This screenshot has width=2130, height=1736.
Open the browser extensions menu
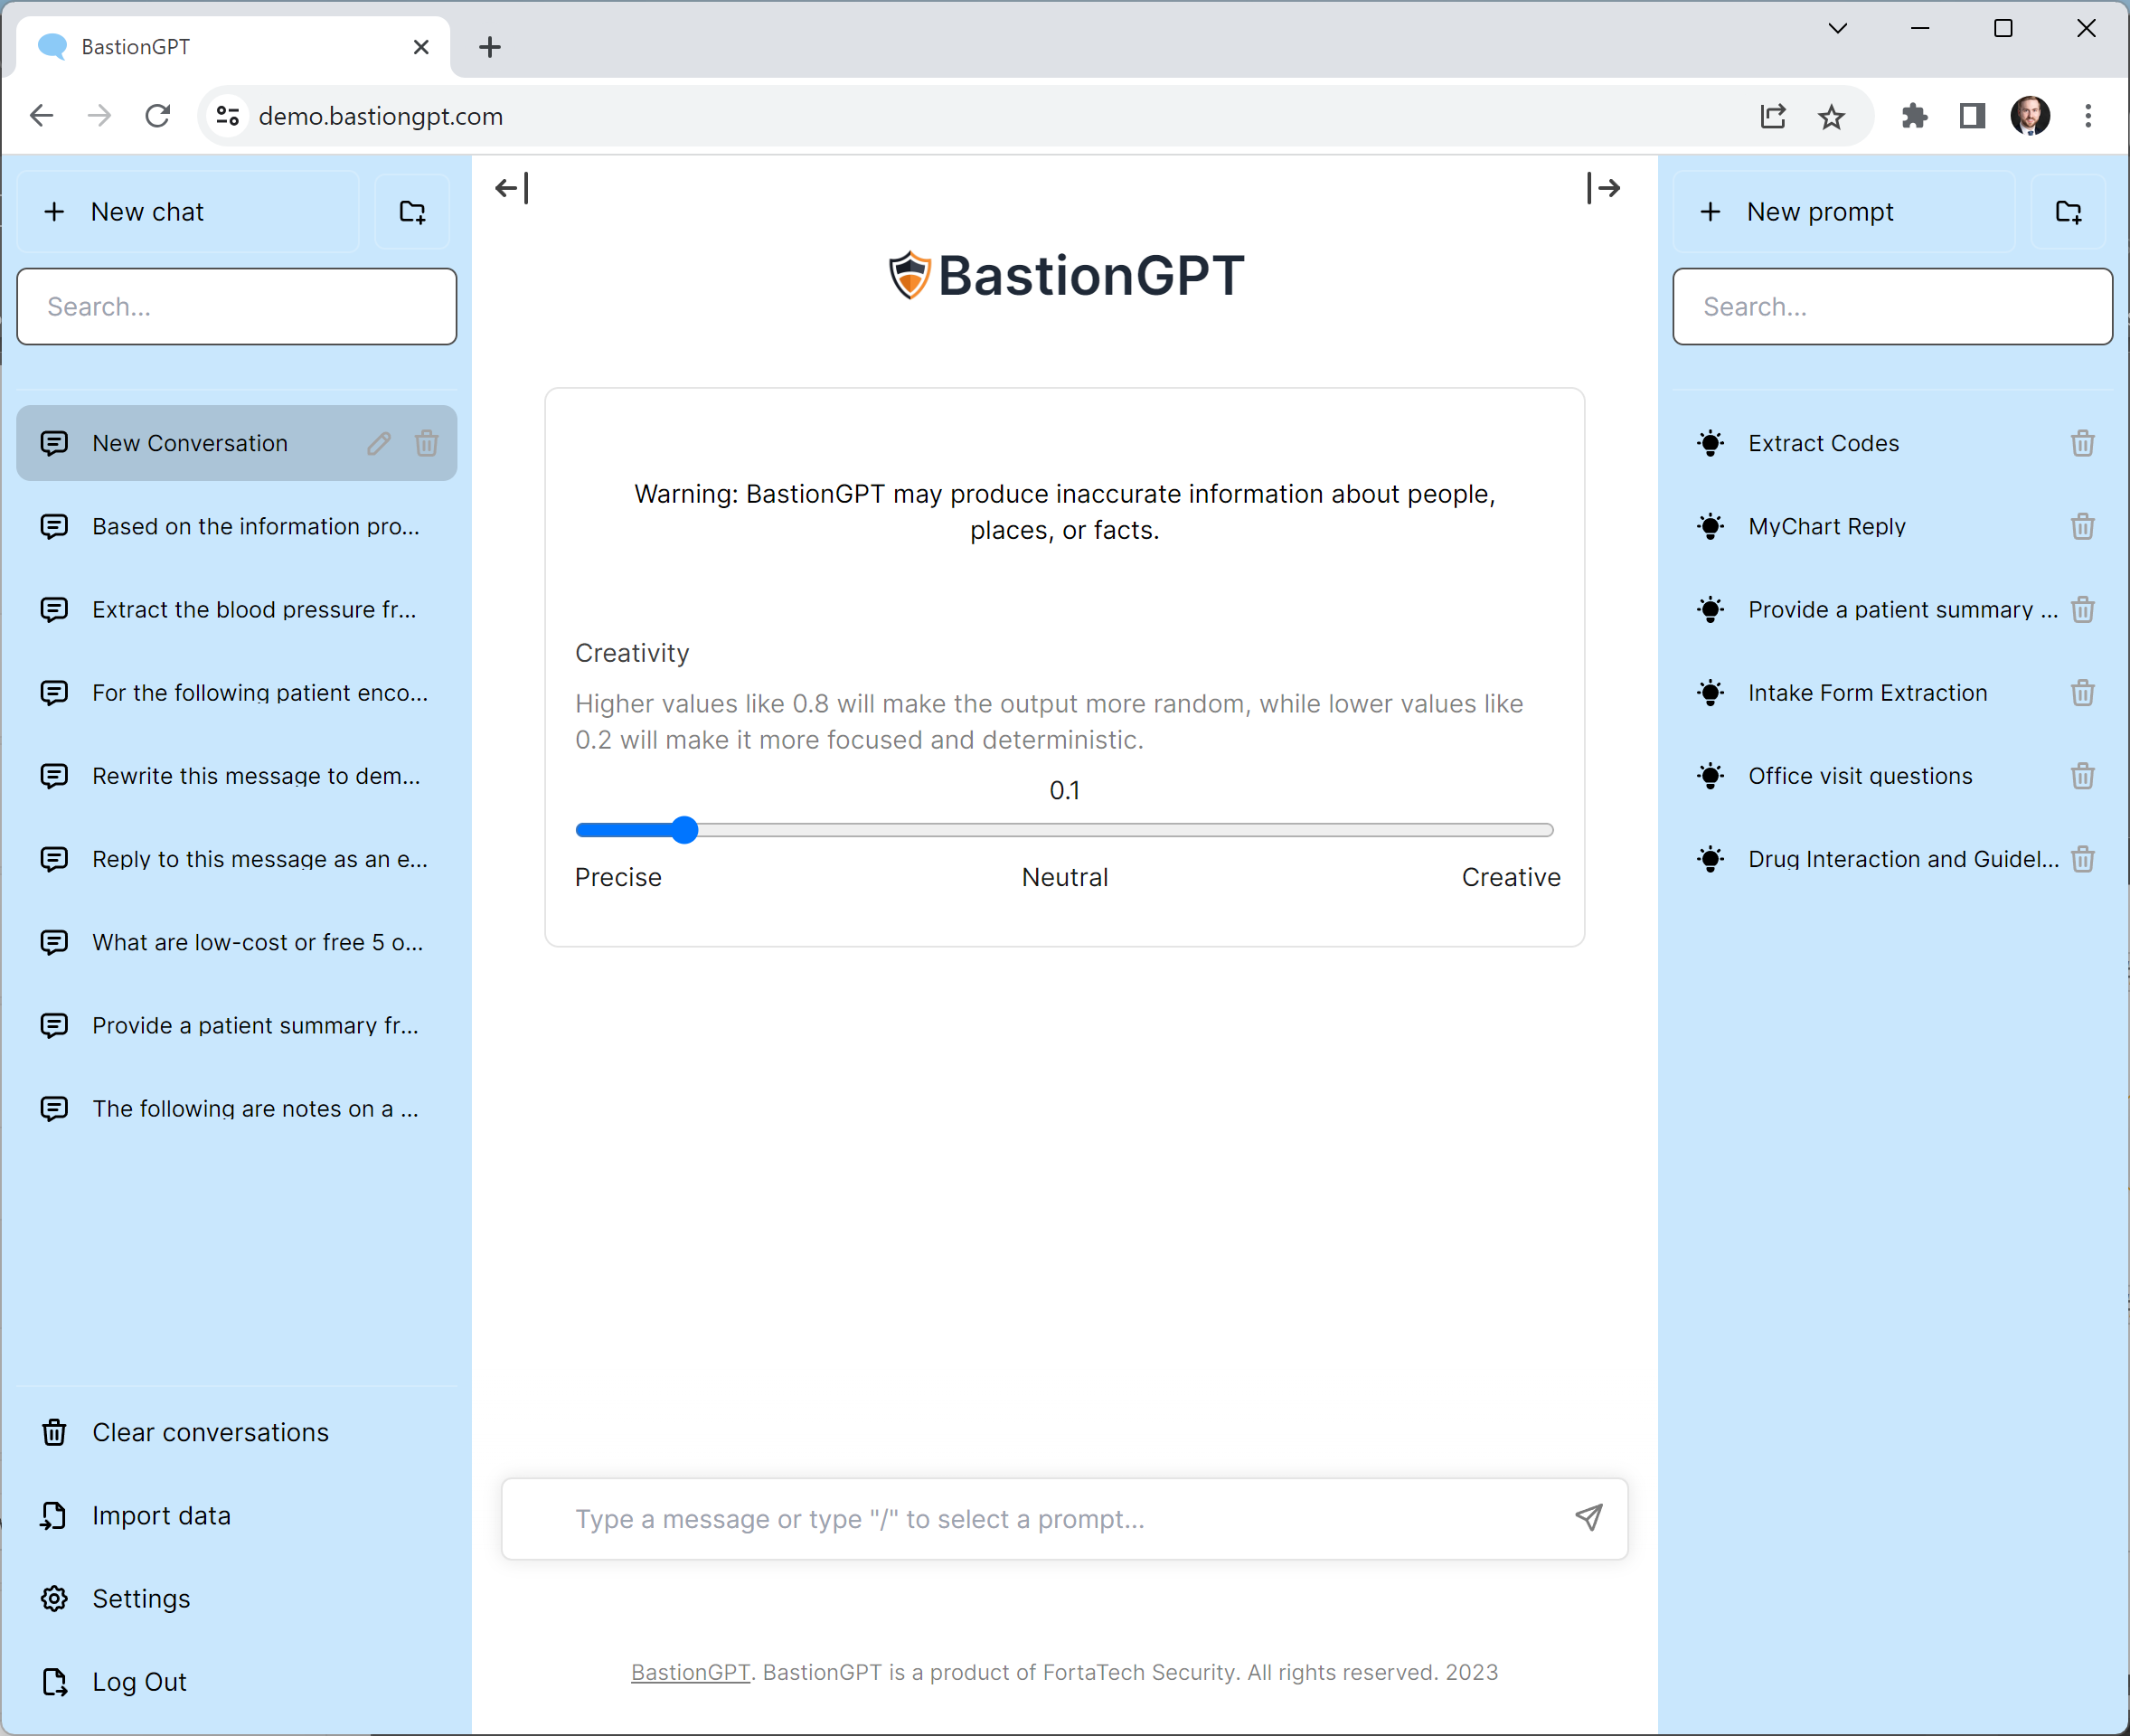click(1913, 116)
